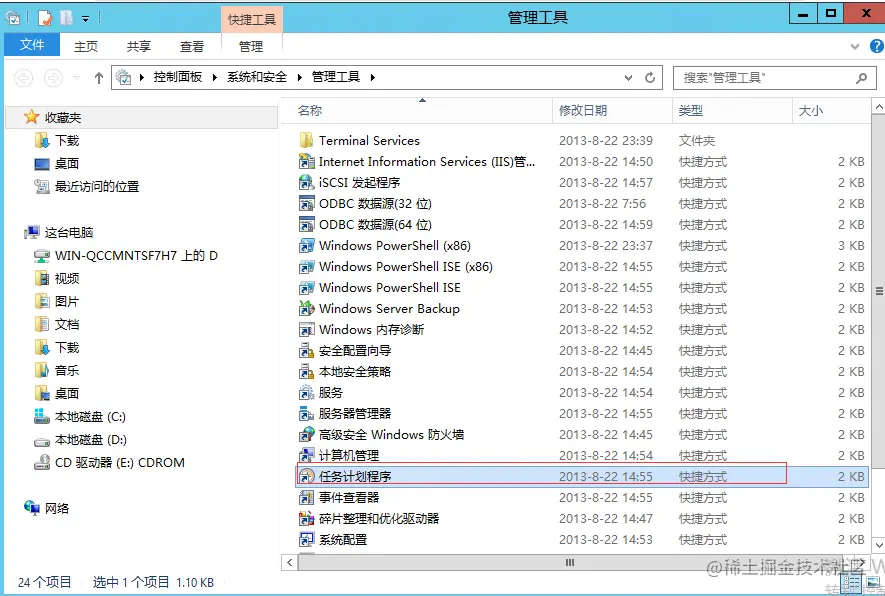
Task: Click the Windows 内存诊断 icon
Action: tap(306, 330)
